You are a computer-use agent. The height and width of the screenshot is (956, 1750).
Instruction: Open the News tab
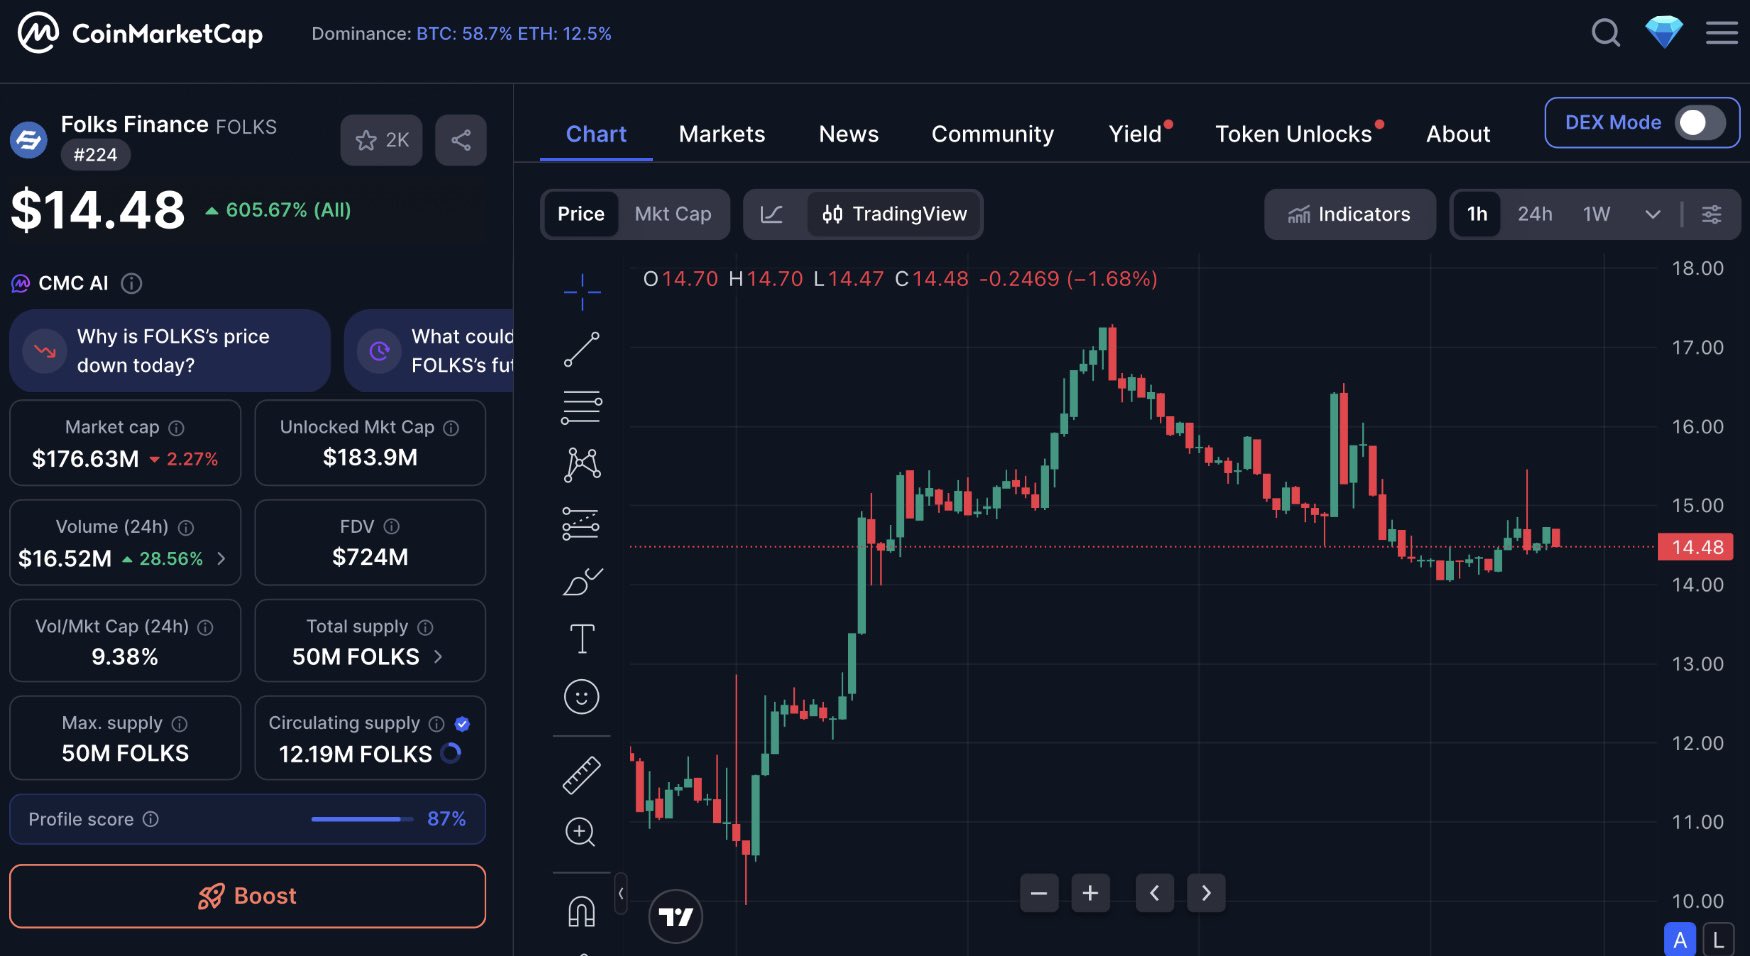click(x=849, y=134)
